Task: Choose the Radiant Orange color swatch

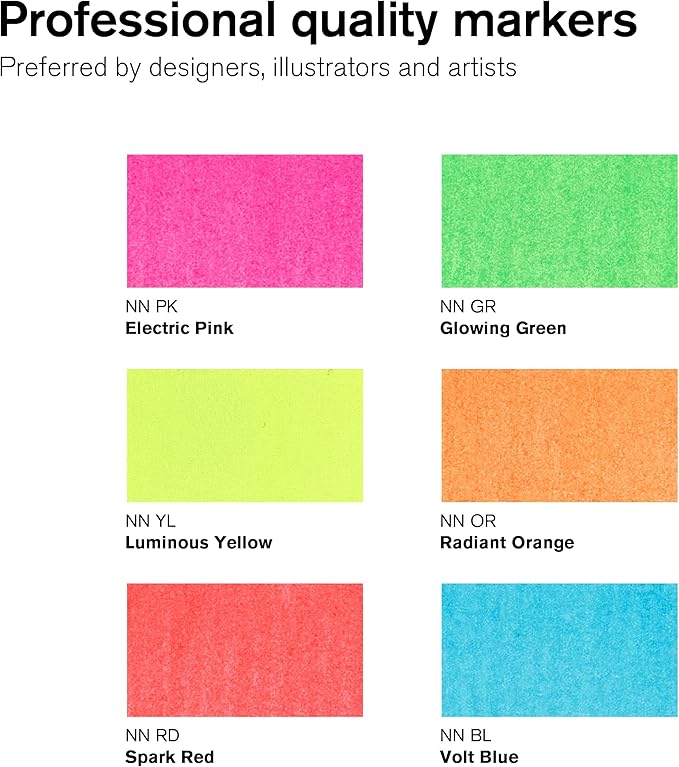Action: click(x=559, y=435)
